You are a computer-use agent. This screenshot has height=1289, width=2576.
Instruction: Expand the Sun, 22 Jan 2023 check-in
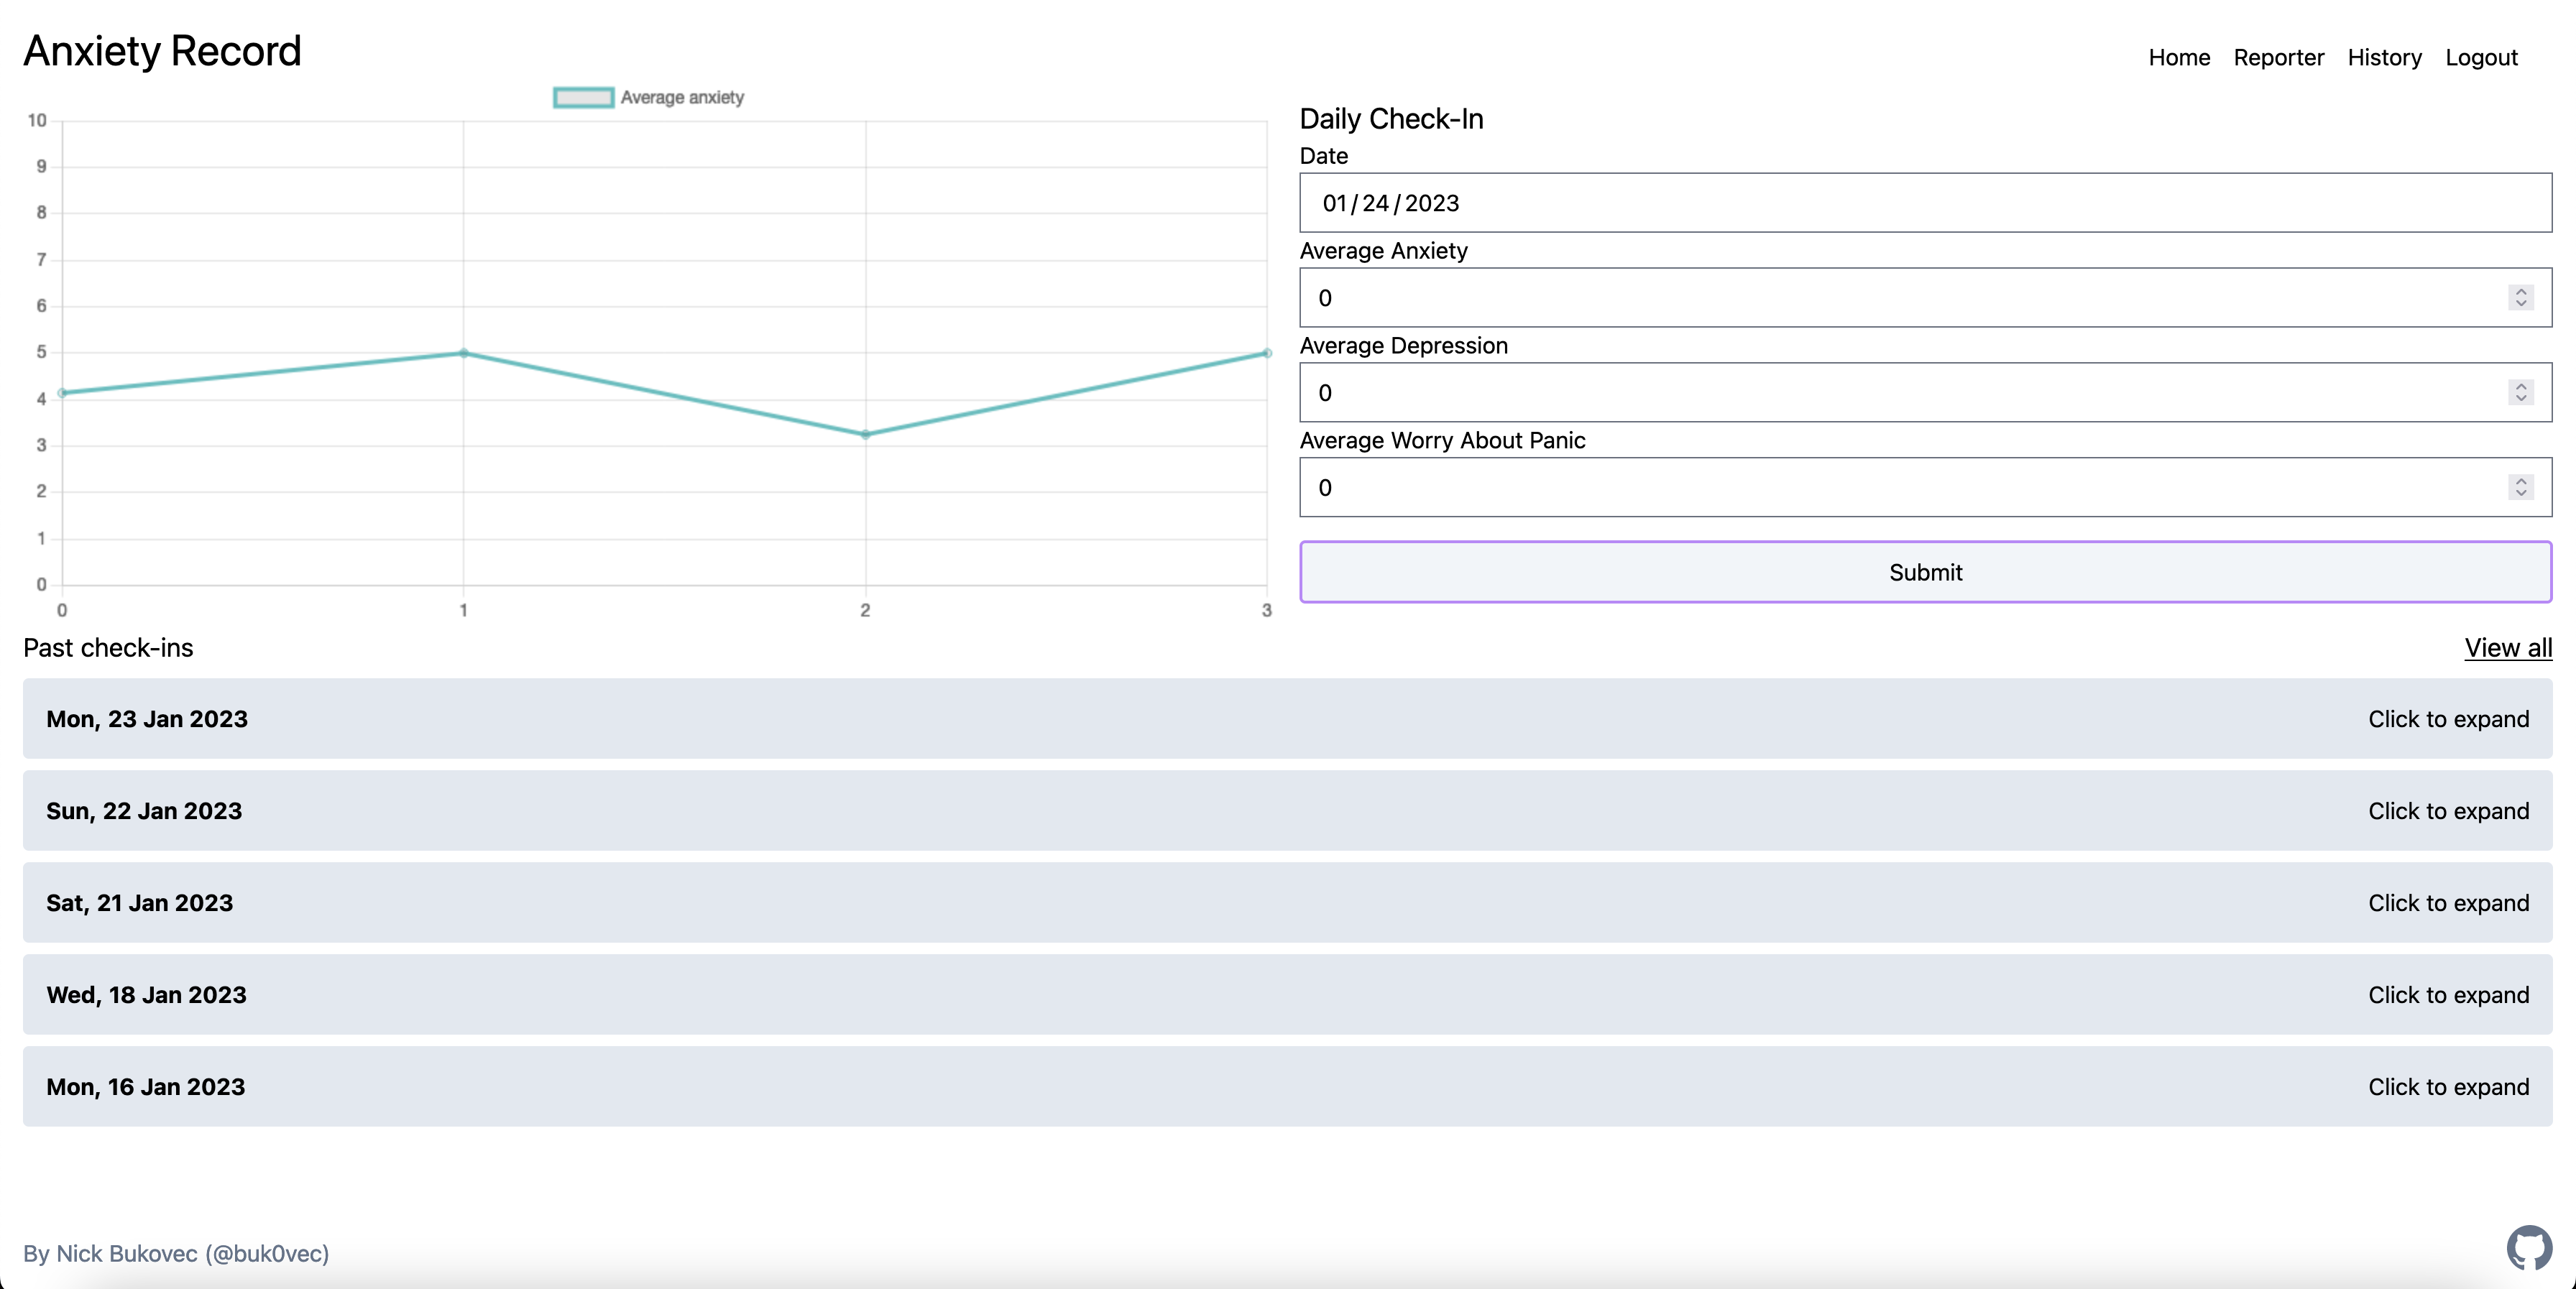point(1287,810)
